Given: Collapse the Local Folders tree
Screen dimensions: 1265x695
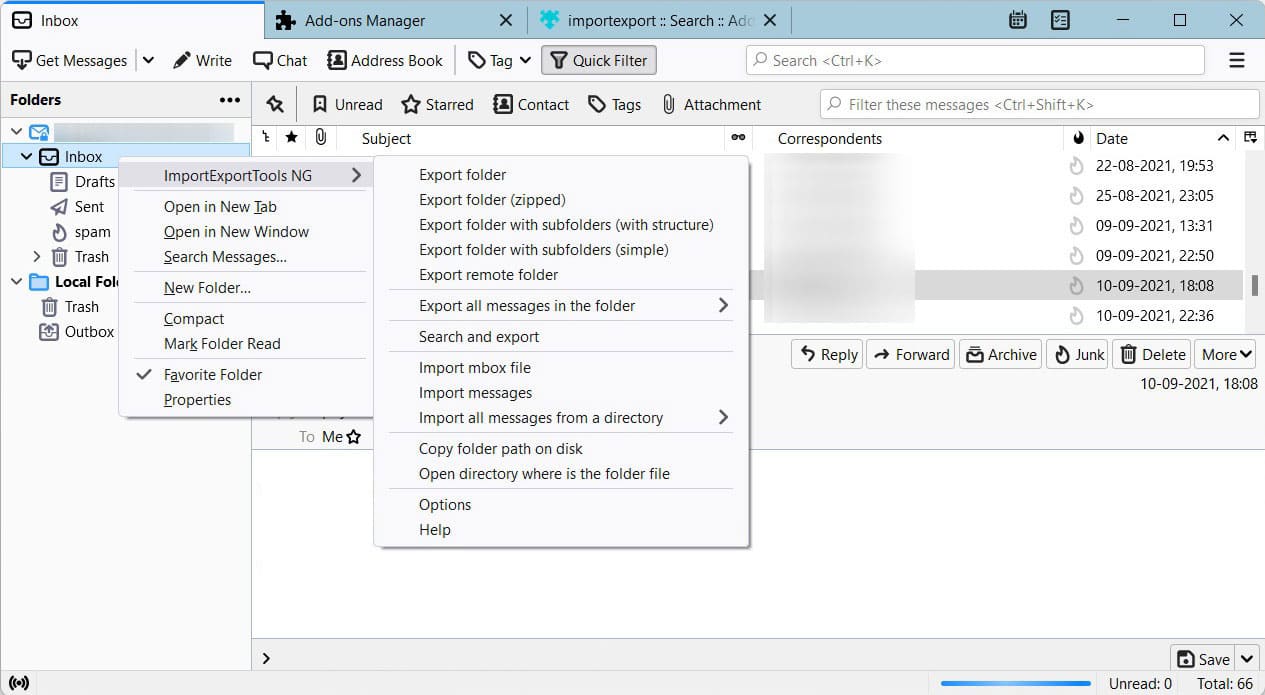Looking at the screenshot, I should point(16,281).
